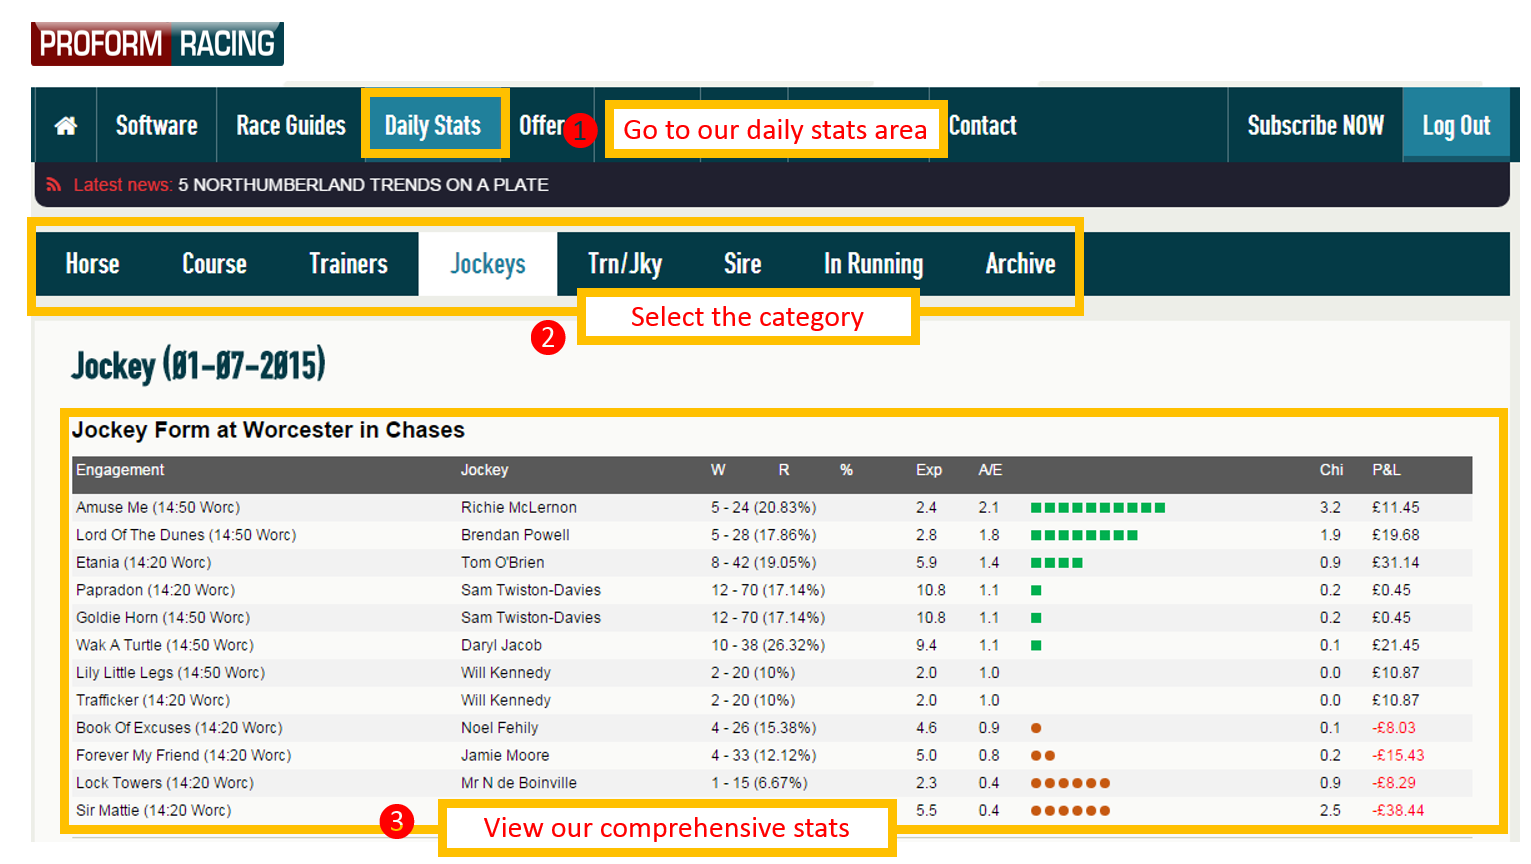Click Wak A Turtle engagement row

point(165,645)
